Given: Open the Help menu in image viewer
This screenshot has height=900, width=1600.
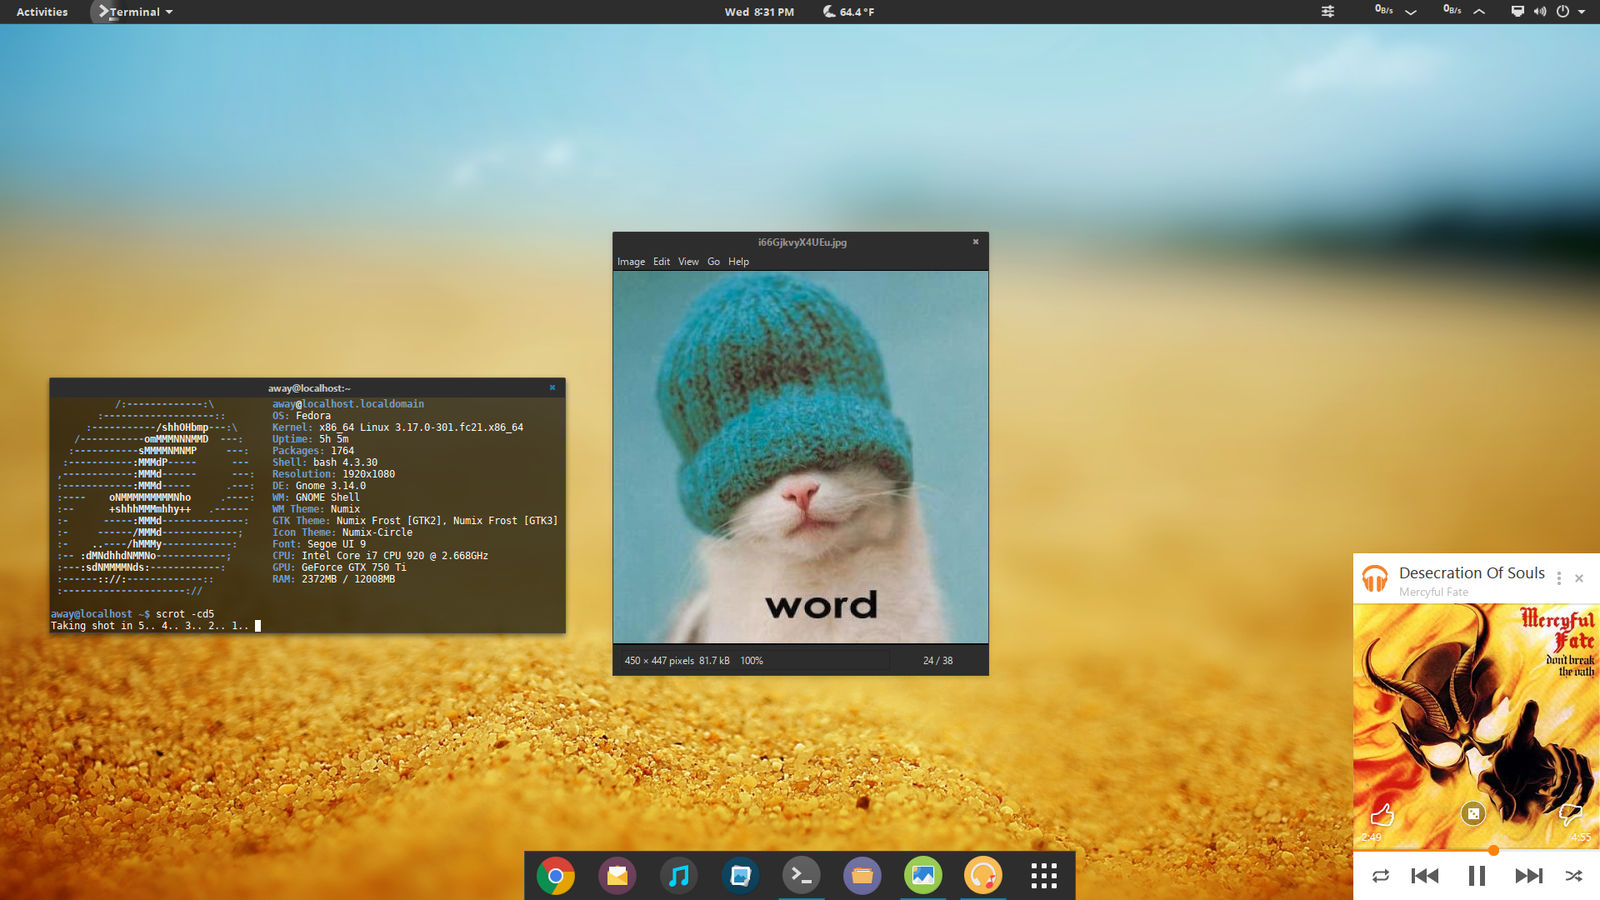Looking at the screenshot, I should (x=739, y=262).
